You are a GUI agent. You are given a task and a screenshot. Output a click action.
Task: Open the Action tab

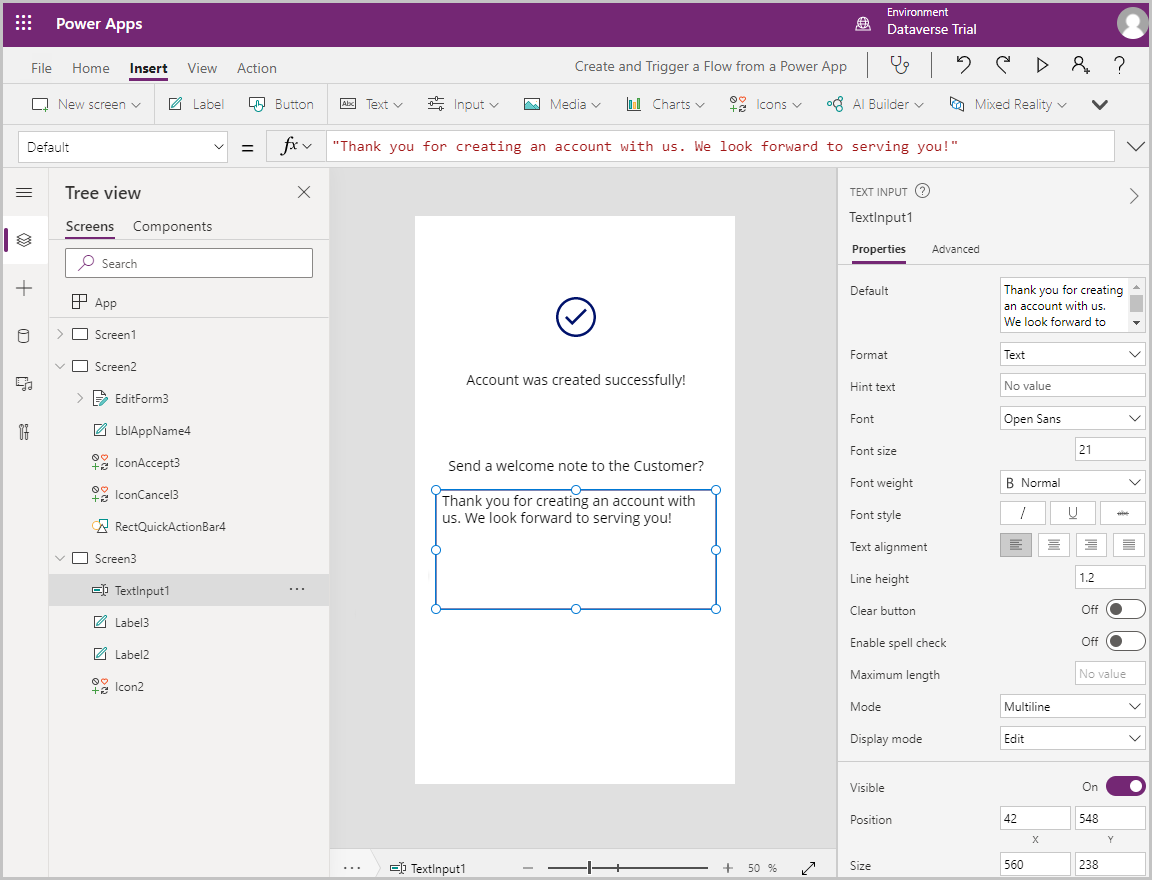coord(256,68)
